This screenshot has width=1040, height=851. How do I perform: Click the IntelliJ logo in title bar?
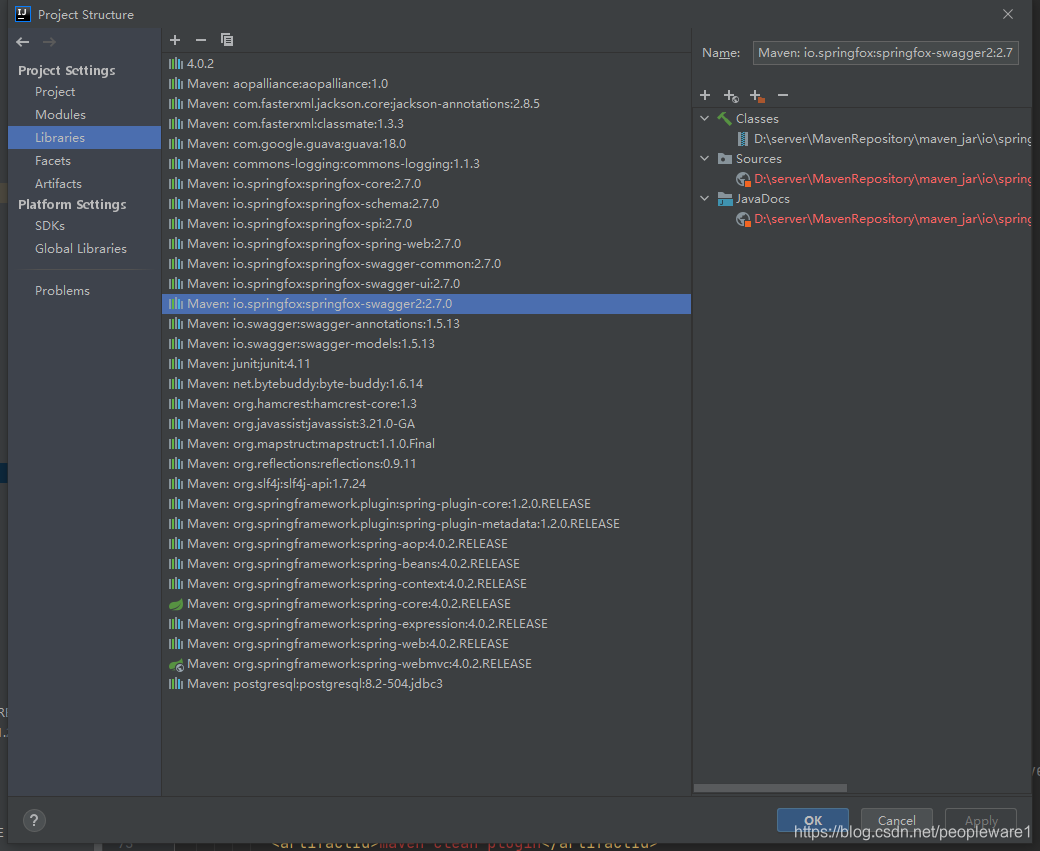(x=23, y=14)
